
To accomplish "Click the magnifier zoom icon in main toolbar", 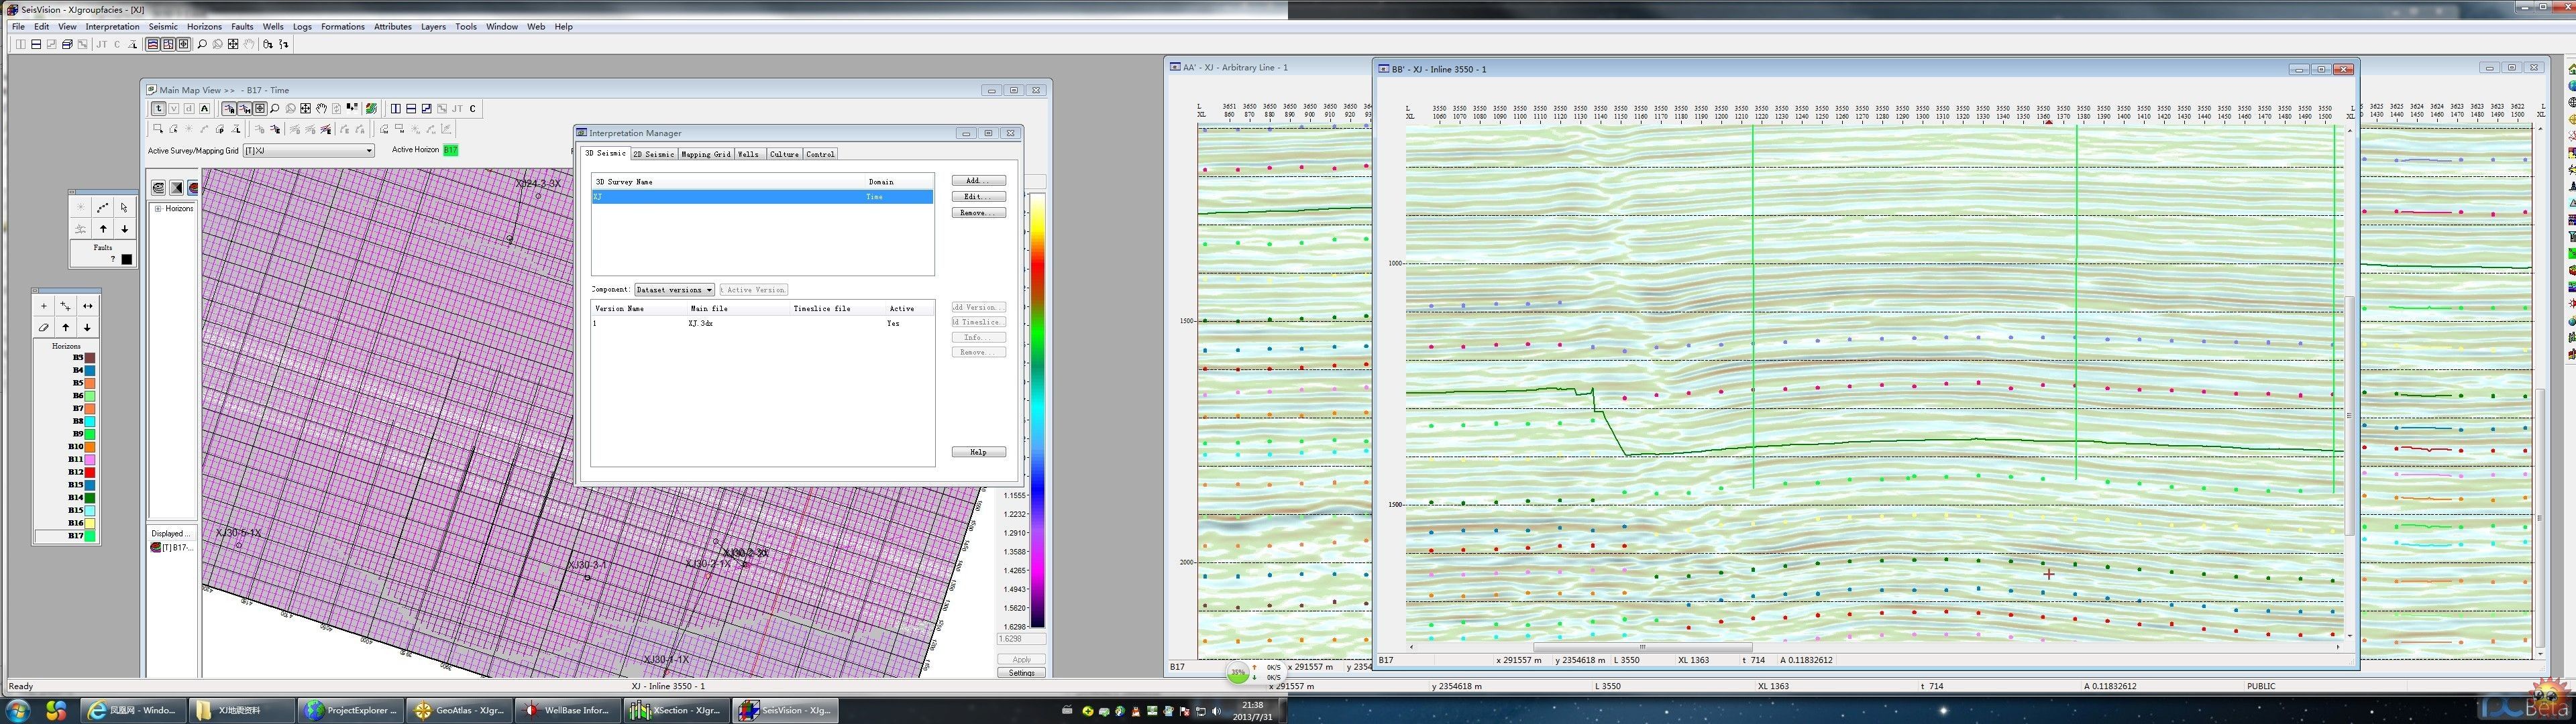I will click(202, 44).
